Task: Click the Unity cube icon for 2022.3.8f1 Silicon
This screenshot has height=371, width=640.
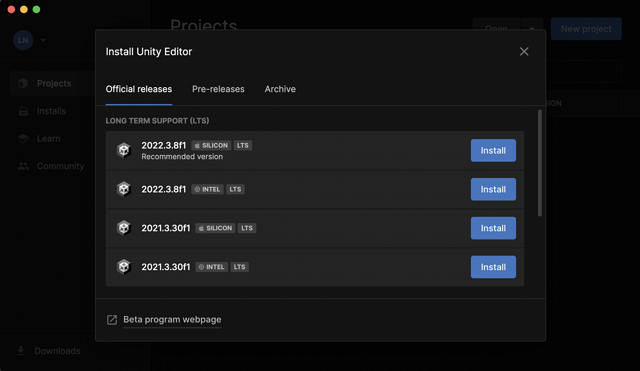Action: tap(124, 150)
